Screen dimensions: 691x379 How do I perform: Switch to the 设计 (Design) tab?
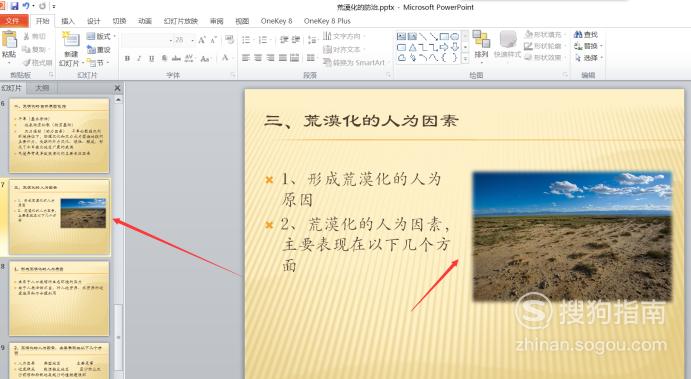pyautogui.click(x=93, y=21)
